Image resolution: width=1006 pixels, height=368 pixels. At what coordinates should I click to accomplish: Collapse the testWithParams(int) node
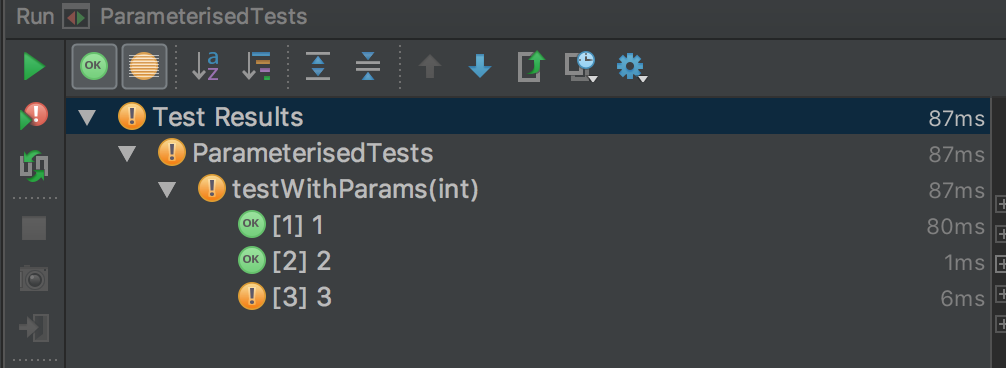167,190
